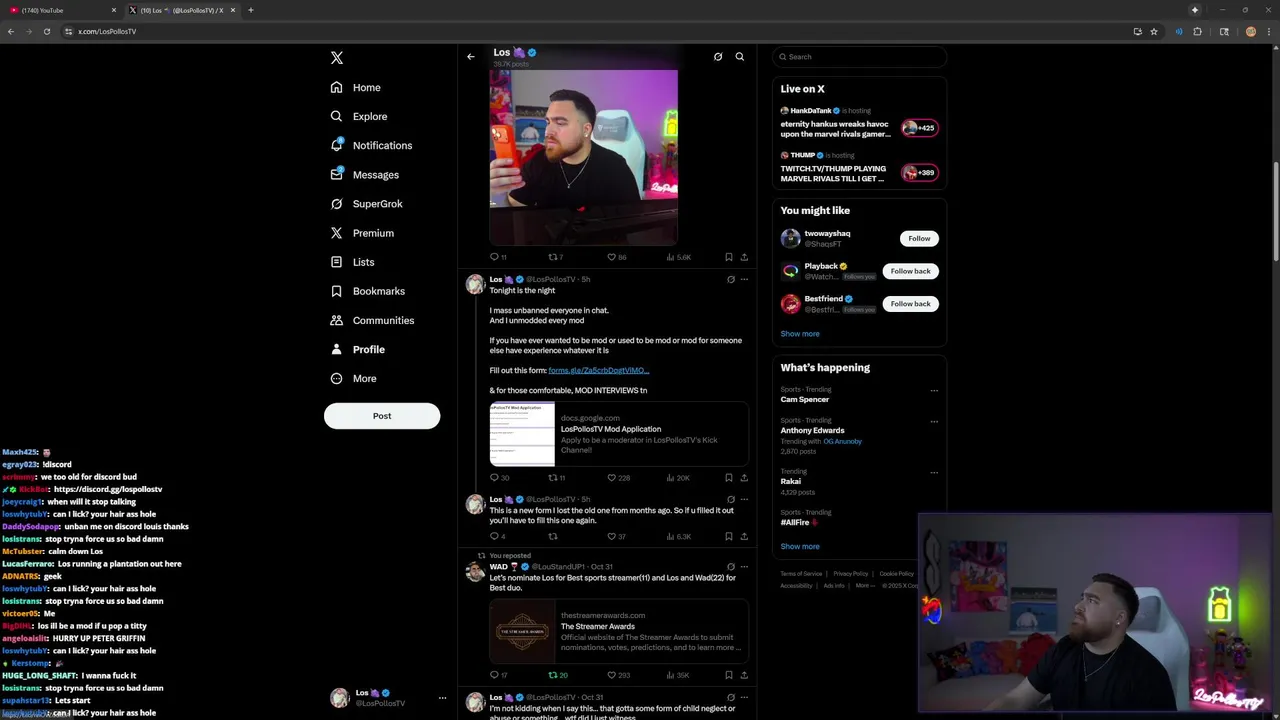The height and width of the screenshot is (720, 1280).
Task: Open Communities in the sidebar
Action: pyautogui.click(x=372, y=320)
